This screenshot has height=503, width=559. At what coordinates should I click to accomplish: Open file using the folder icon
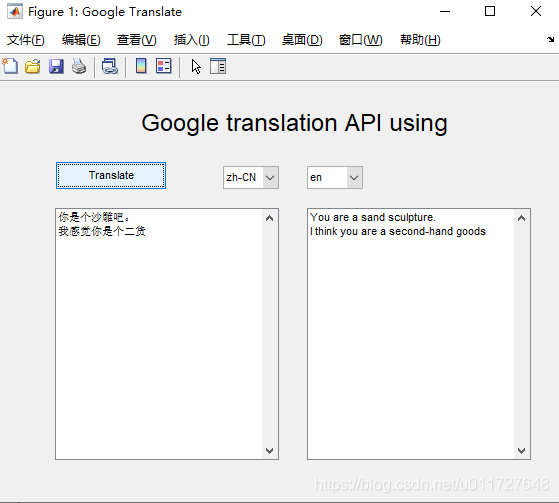tap(33, 66)
